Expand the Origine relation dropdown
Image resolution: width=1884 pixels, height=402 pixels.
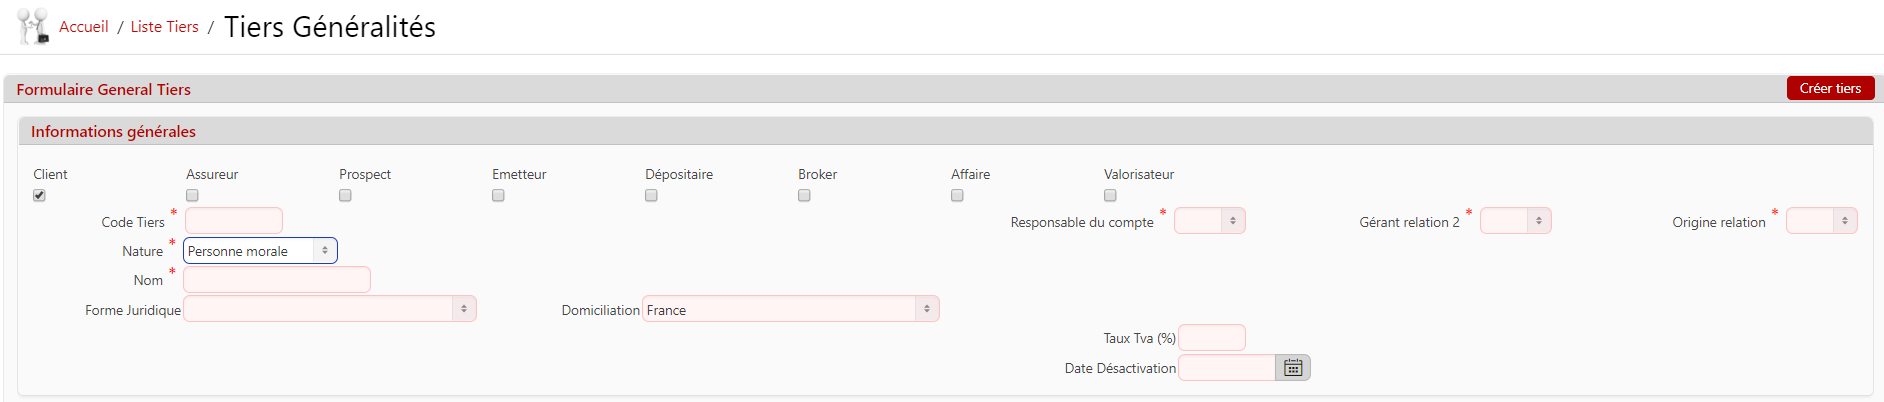tap(1822, 221)
